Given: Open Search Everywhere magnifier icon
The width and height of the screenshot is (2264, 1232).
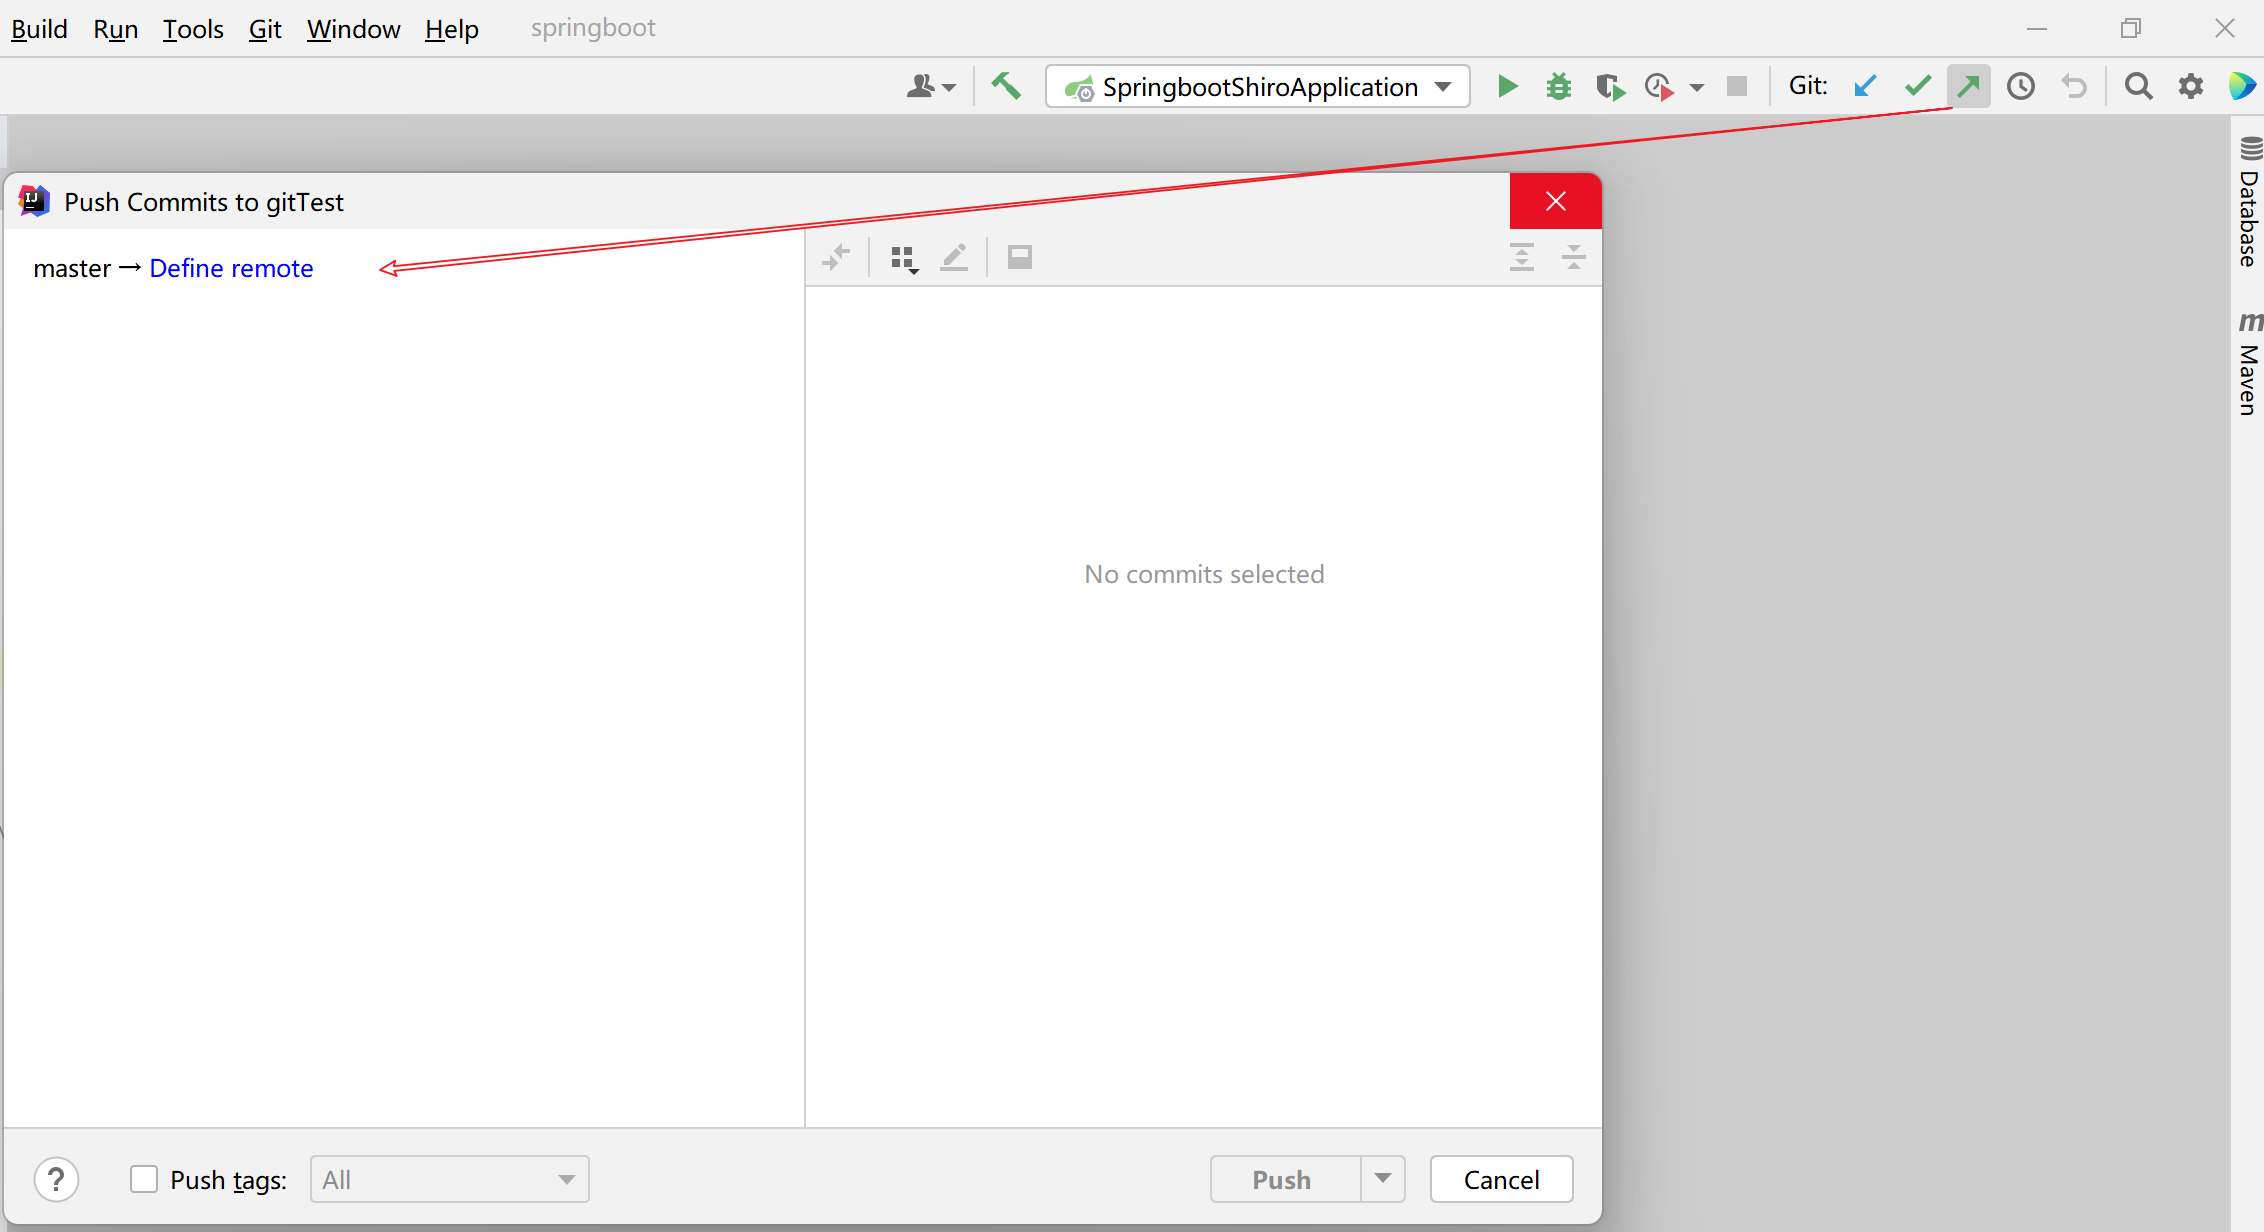Looking at the screenshot, I should [x=2138, y=87].
